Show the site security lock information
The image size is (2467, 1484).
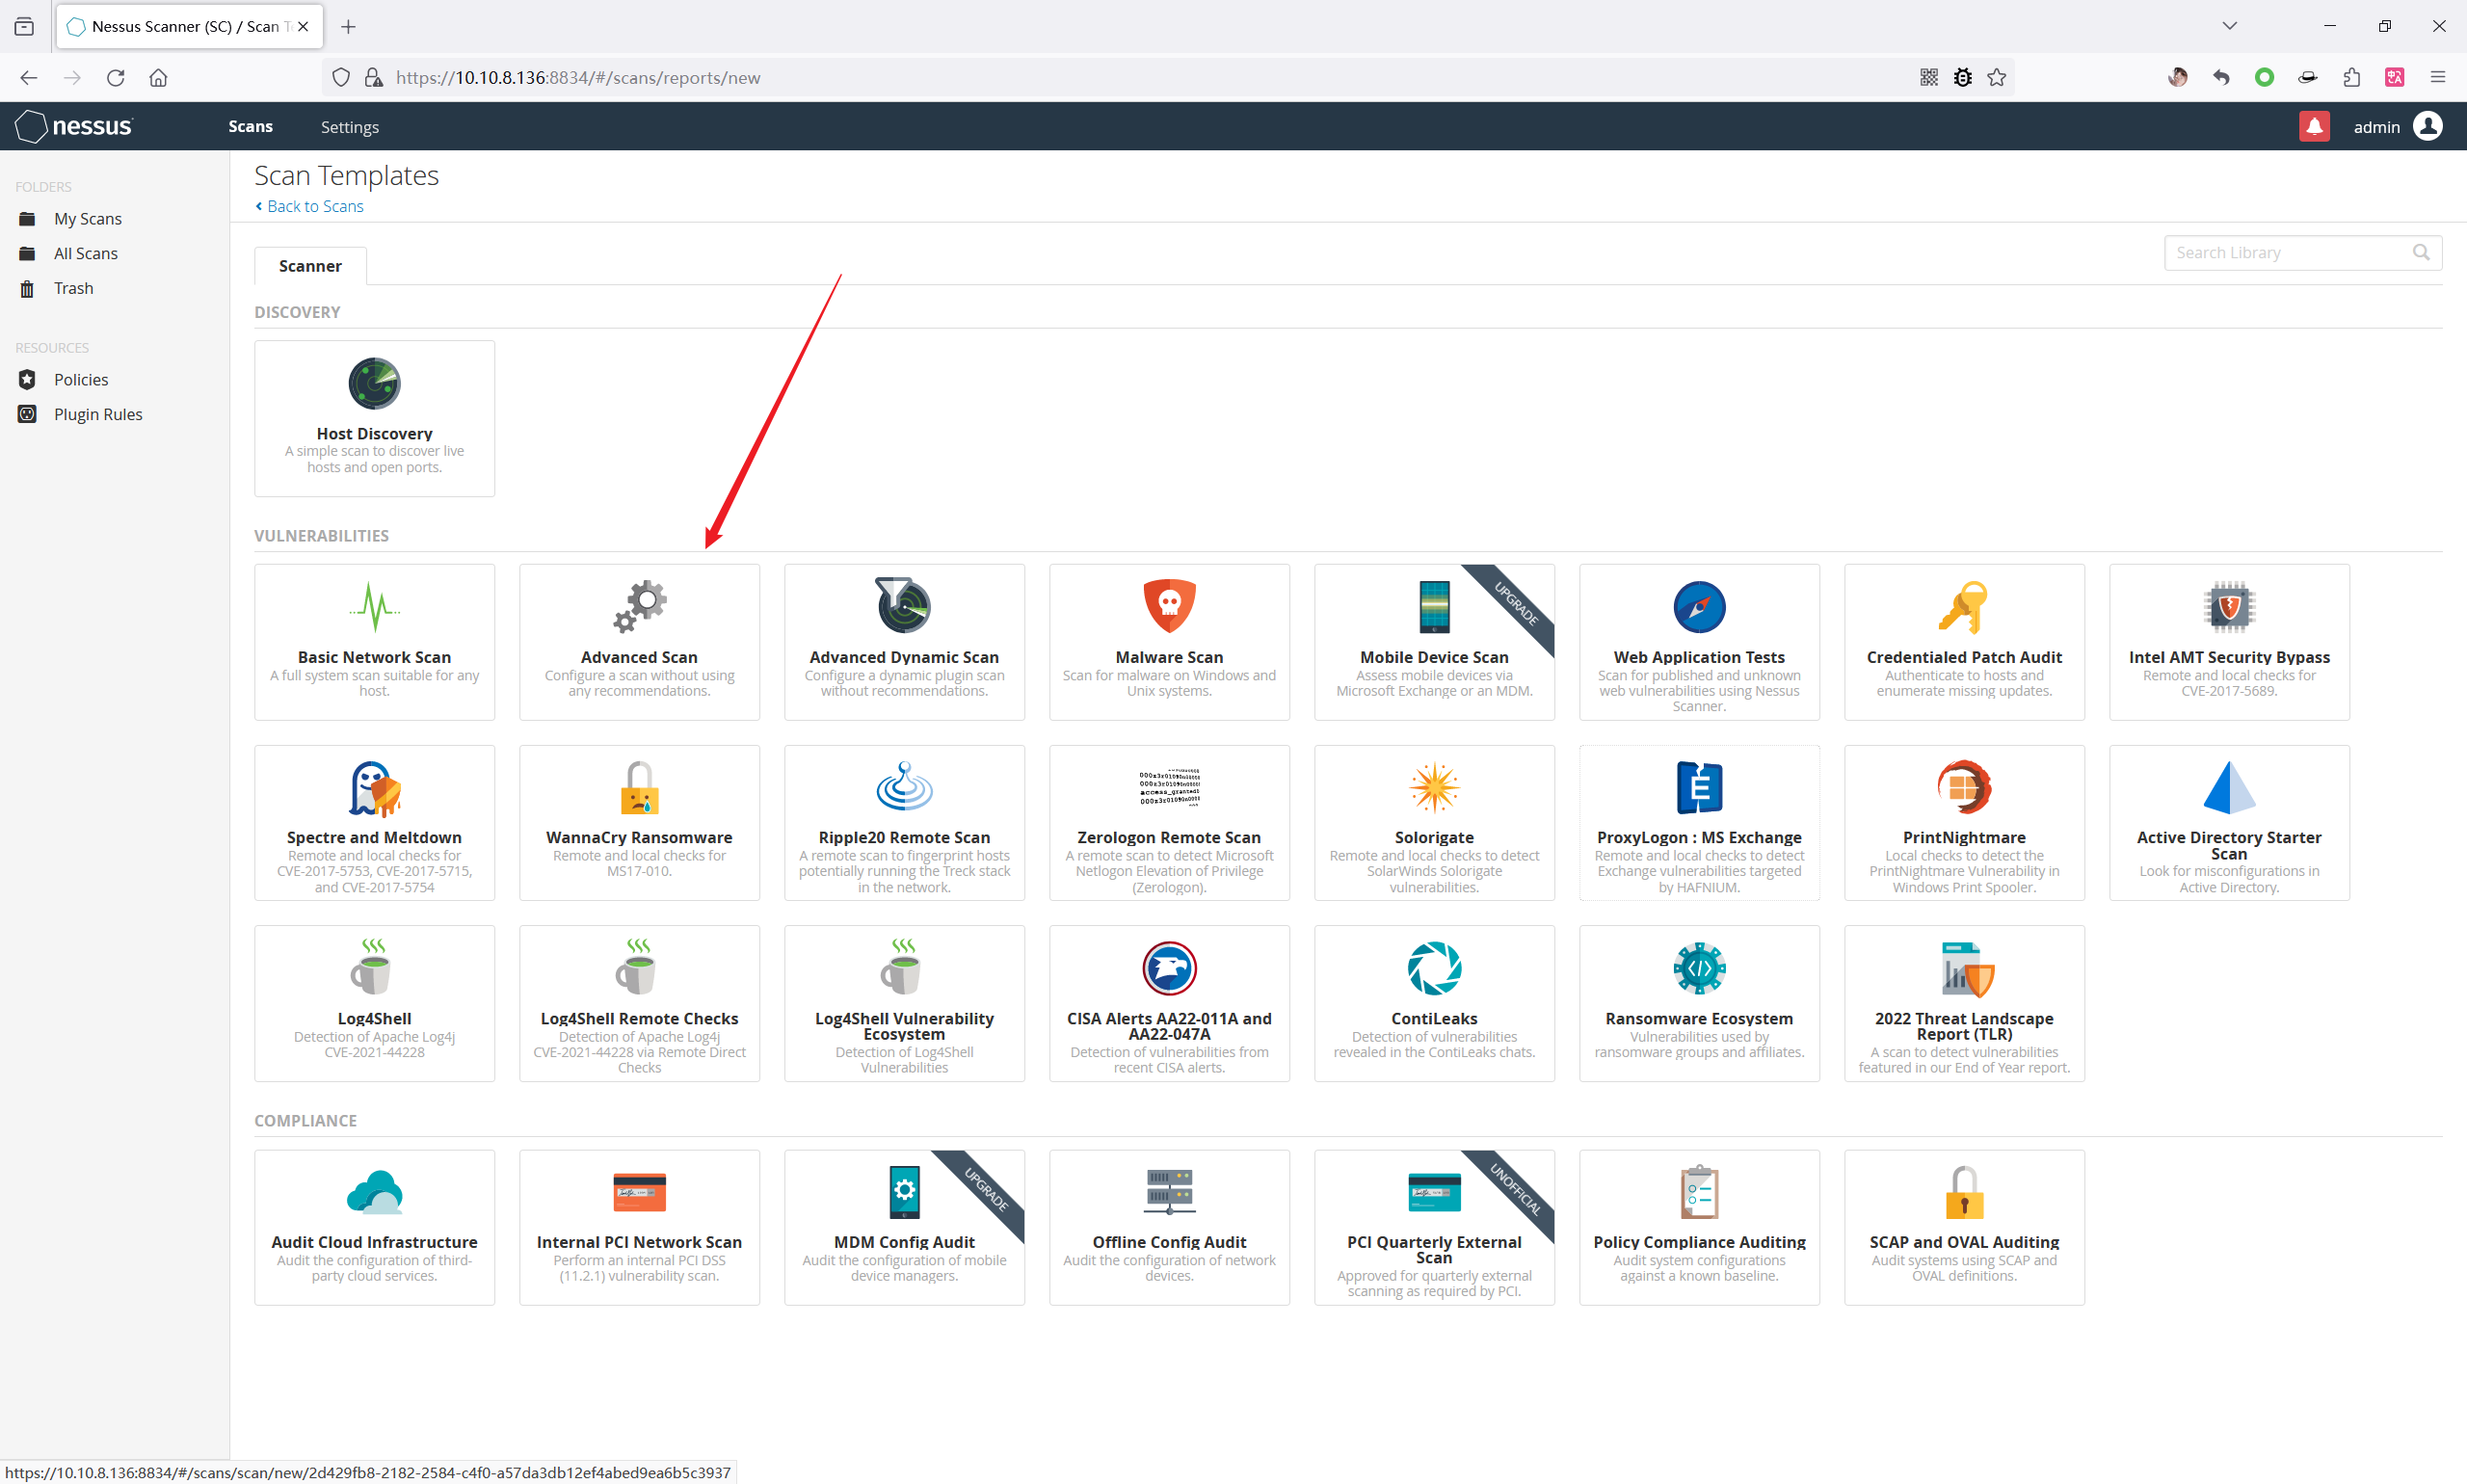(x=373, y=77)
